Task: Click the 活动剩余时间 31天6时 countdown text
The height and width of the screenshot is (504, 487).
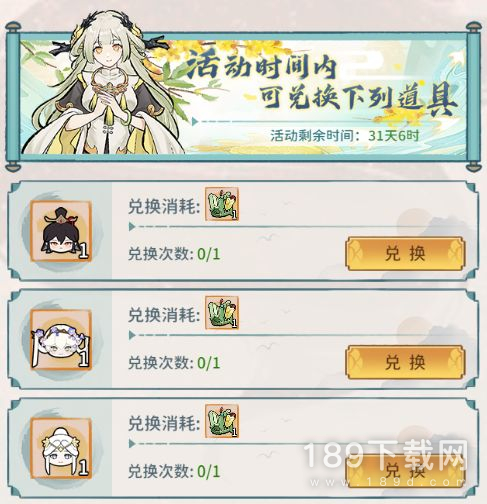Action: (345, 136)
